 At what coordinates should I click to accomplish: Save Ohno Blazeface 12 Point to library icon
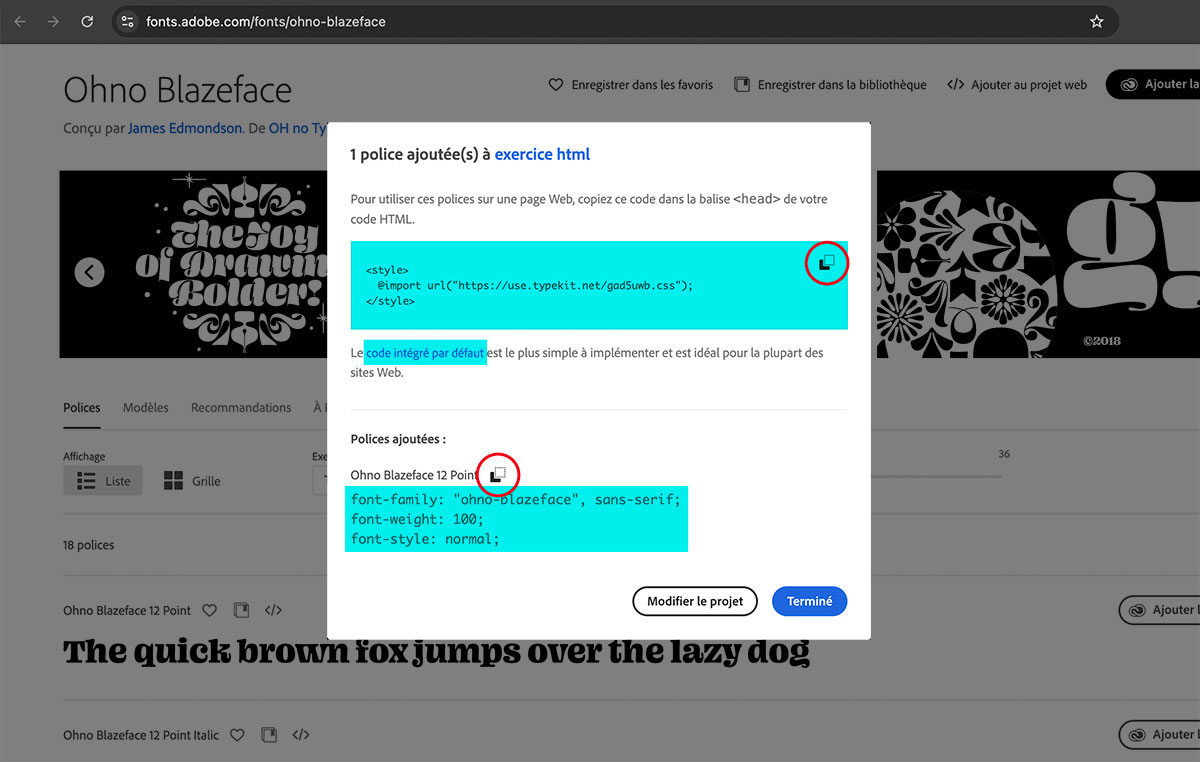[x=241, y=610]
